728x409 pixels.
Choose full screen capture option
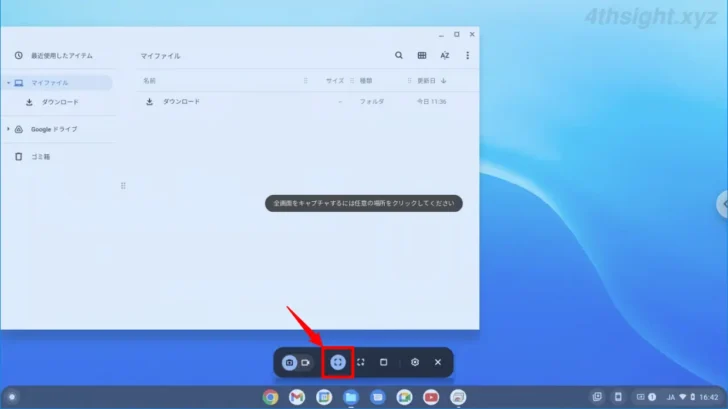(x=338, y=362)
